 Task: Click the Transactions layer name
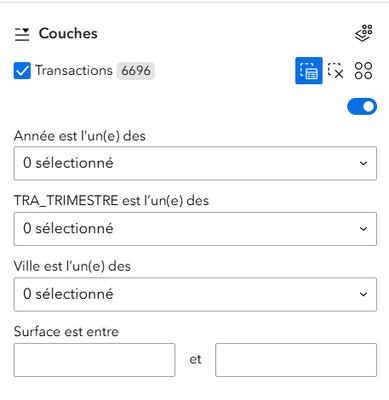tap(74, 71)
